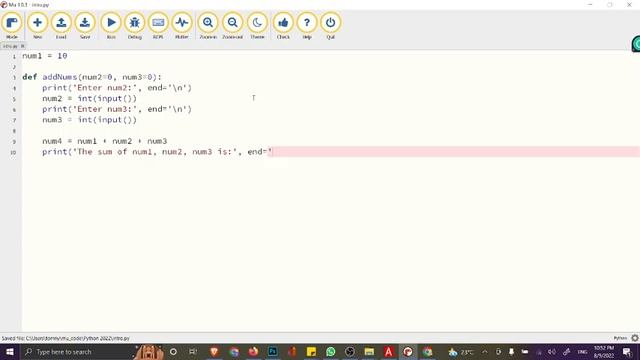Open Help from the toolbar
This screenshot has width=640, height=360.
pyautogui.click(x=307, y=26)
